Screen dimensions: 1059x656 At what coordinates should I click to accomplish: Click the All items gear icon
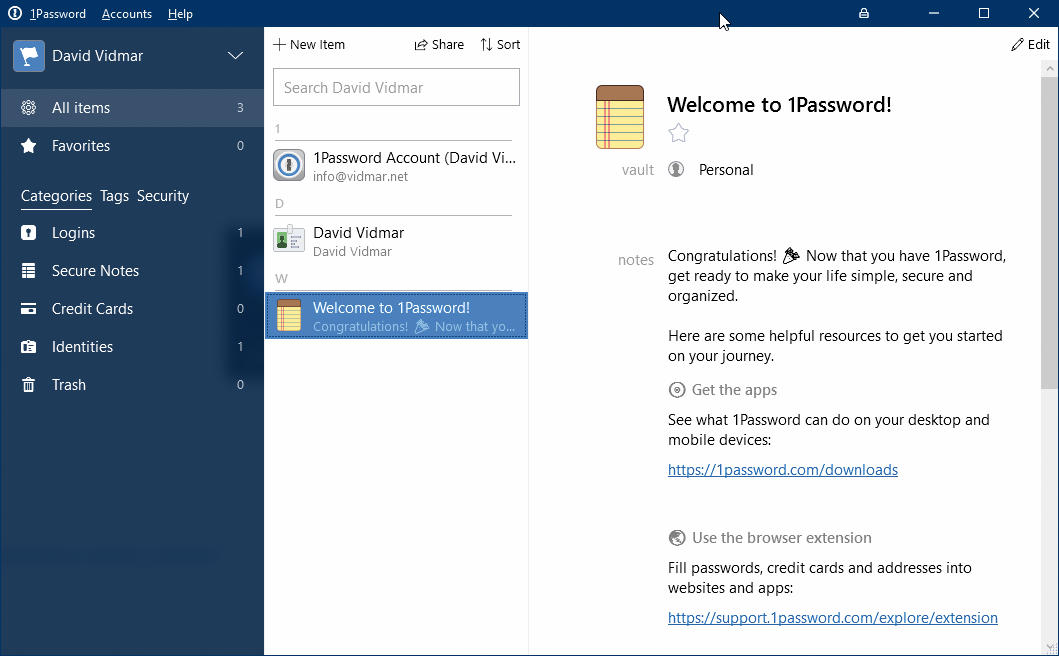[x=28, y=107]
